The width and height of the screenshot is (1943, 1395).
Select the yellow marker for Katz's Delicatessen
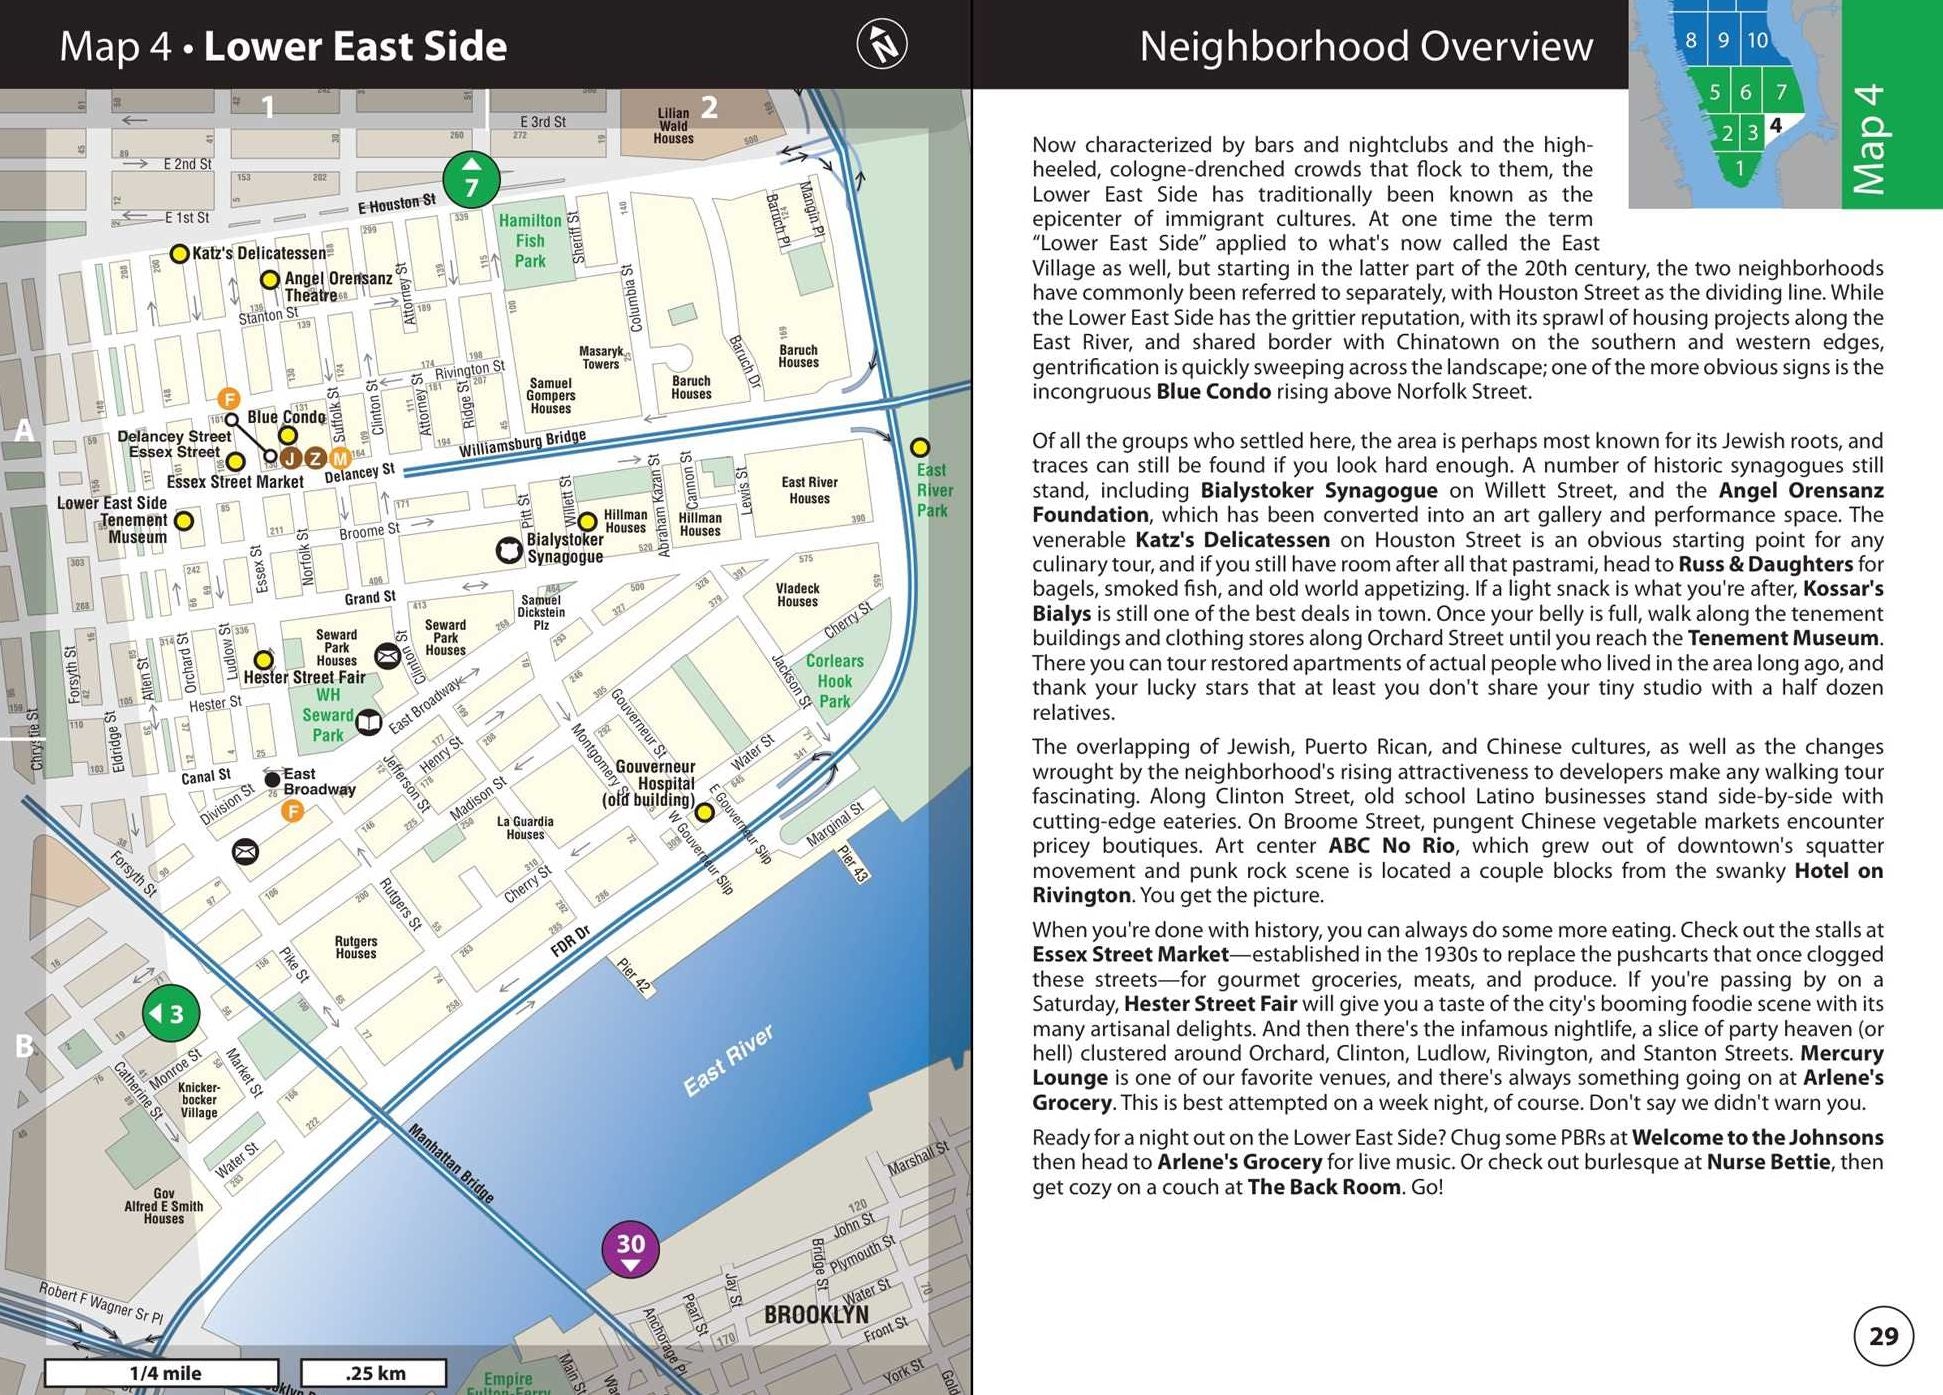point(179,254)
